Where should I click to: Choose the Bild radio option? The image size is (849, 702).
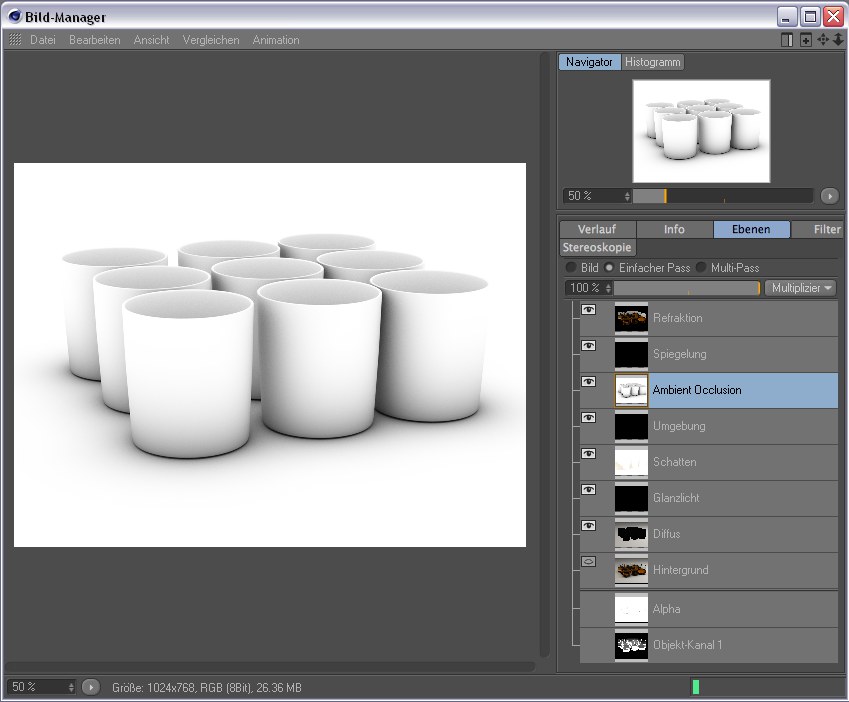pos(571,268)
